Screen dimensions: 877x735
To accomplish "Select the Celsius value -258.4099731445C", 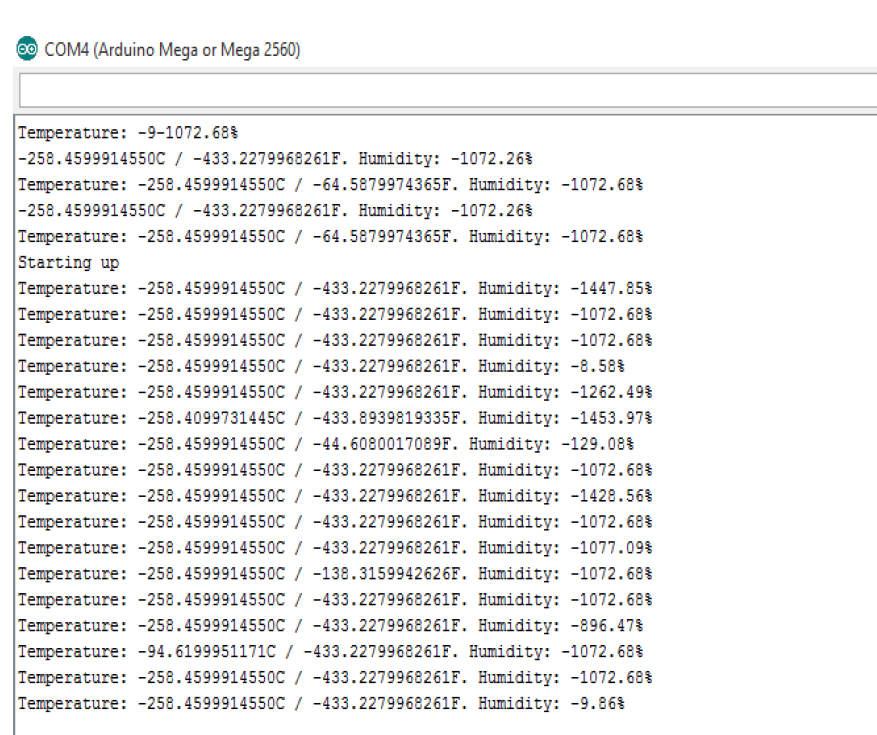I will point(211,418).
